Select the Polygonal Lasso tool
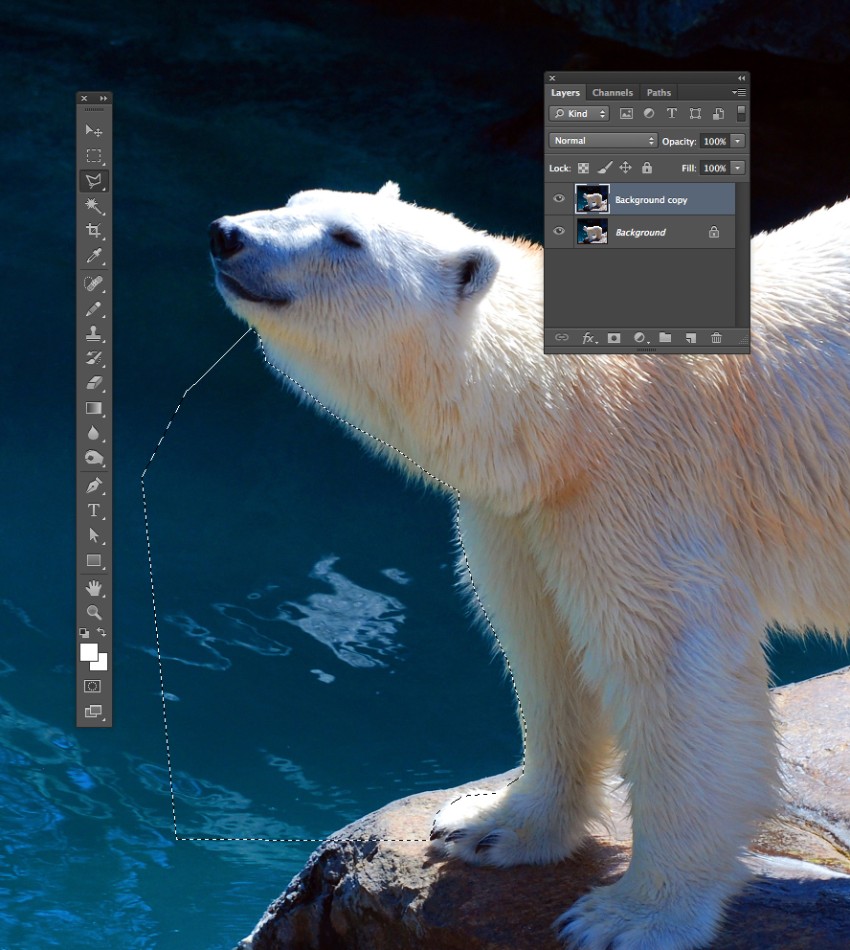 point(93,181)
